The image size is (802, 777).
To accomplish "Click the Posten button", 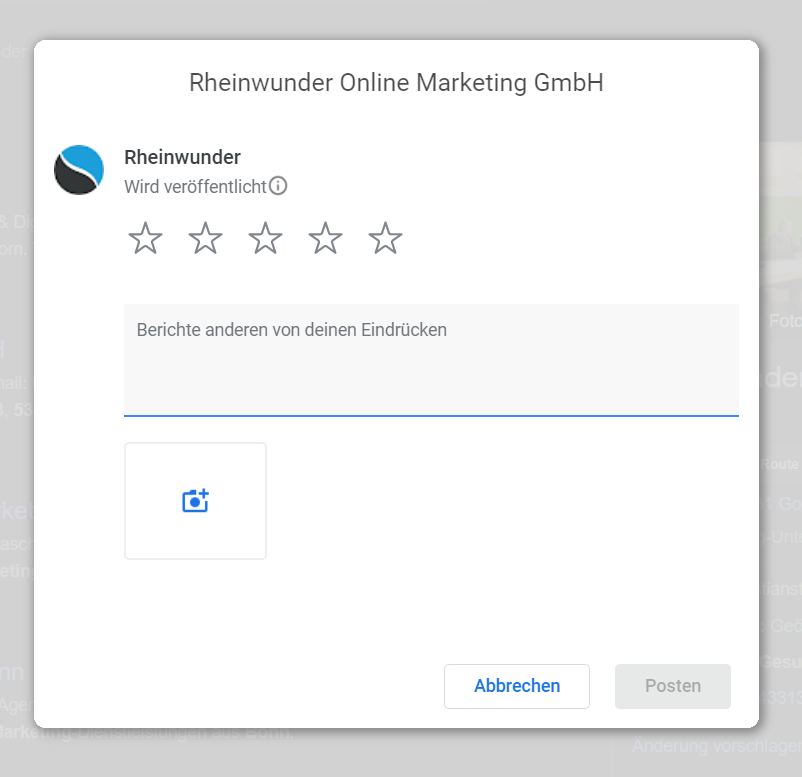I will pos(673,686).
